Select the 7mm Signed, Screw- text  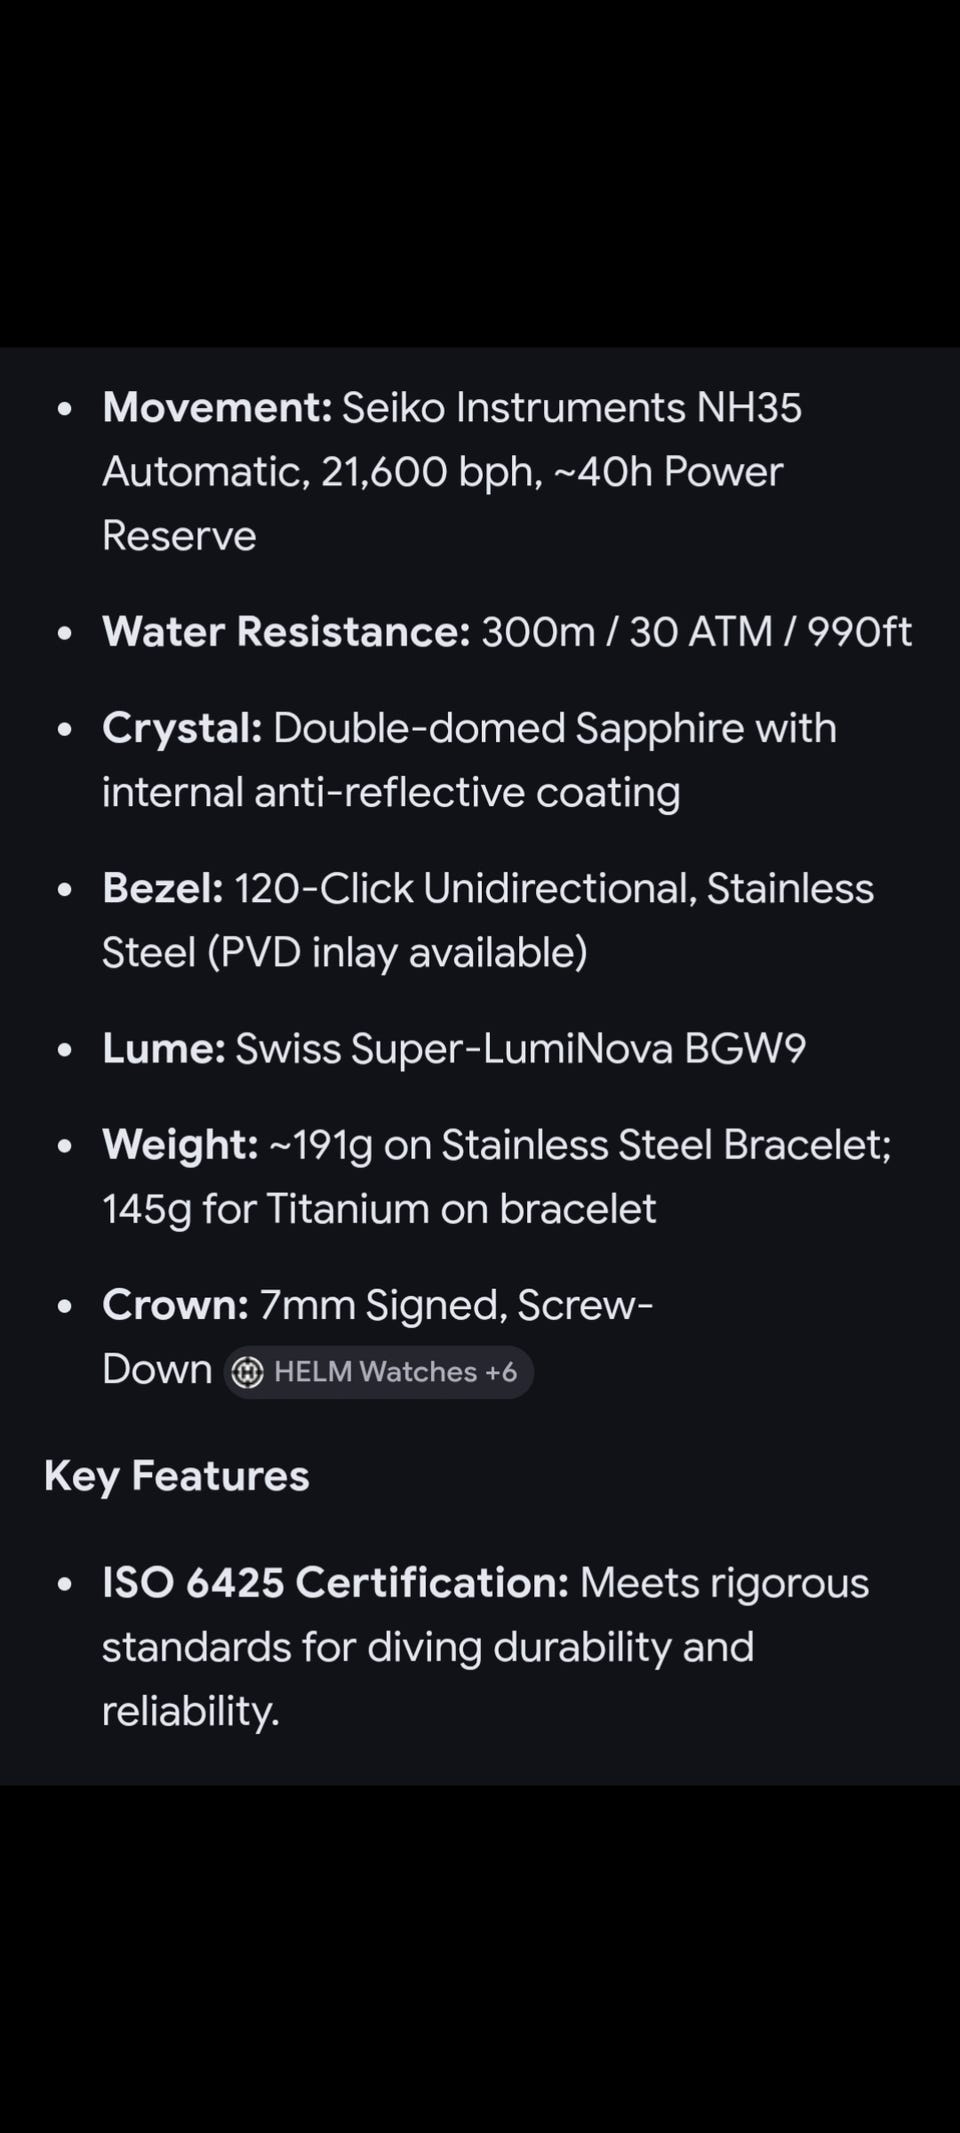pyautogui.click(x=456, y=1306)
